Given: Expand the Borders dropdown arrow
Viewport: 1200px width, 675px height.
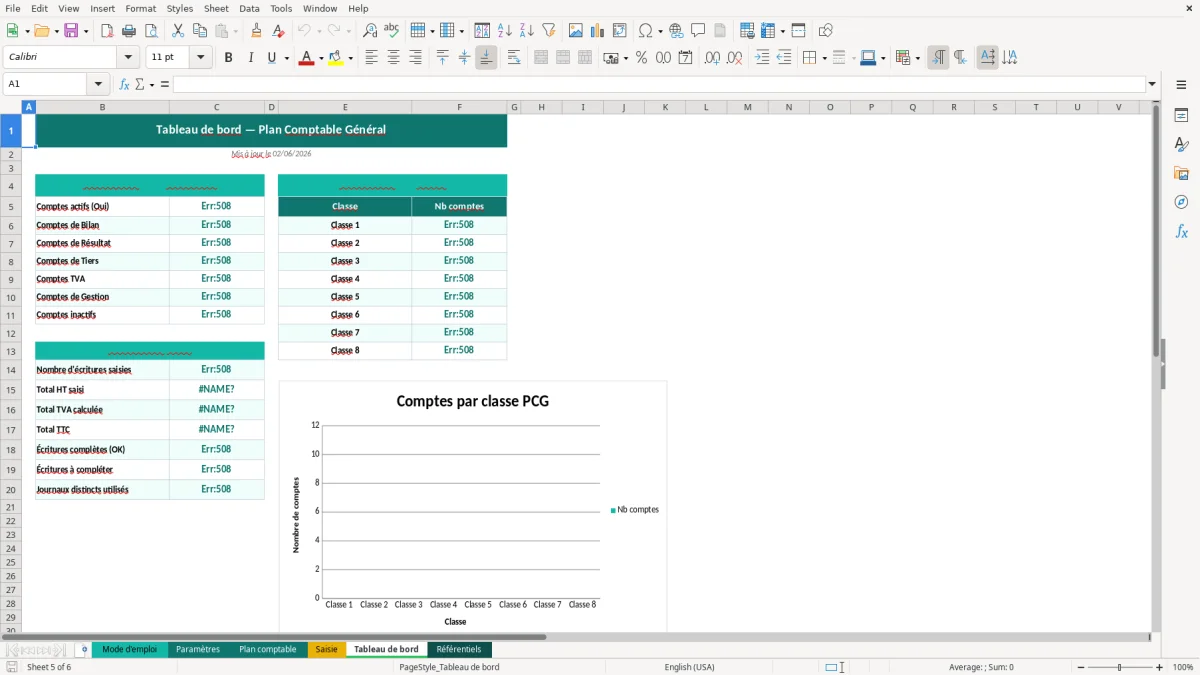Looking at the screenshot, I should [x=824, y=58].
